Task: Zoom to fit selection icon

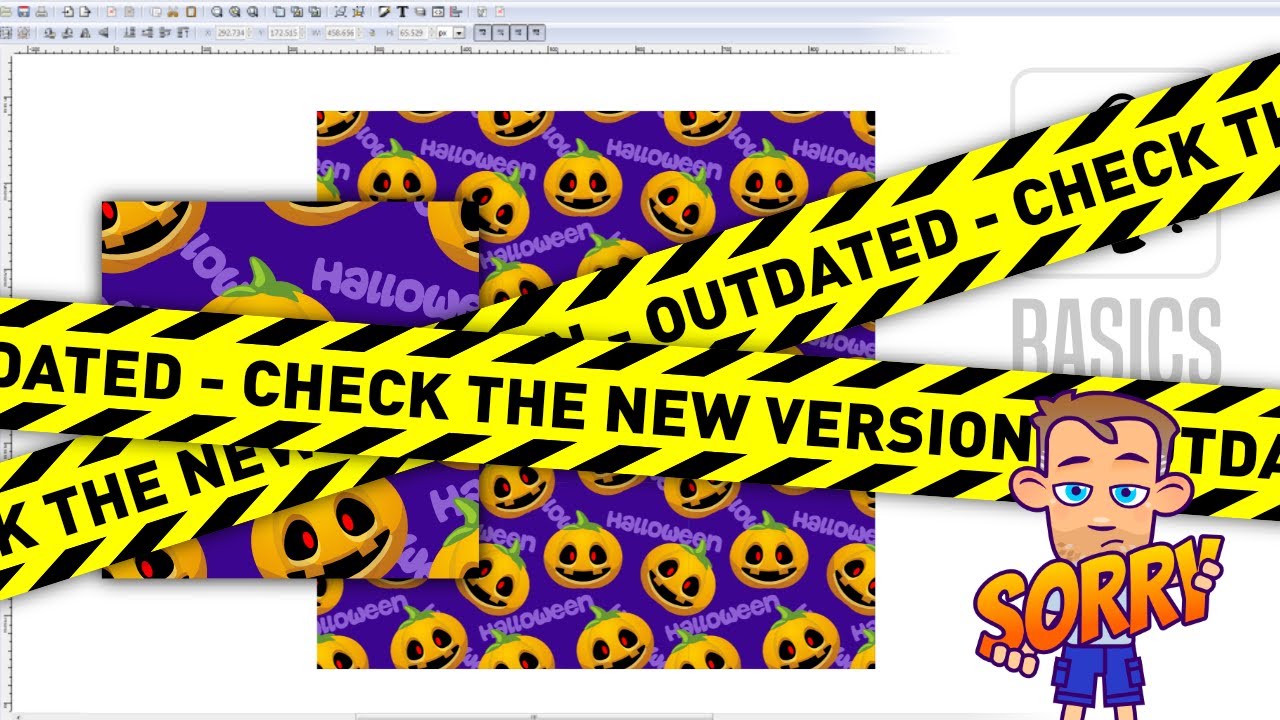Action: pyautogui.click(x=216, y=12)
